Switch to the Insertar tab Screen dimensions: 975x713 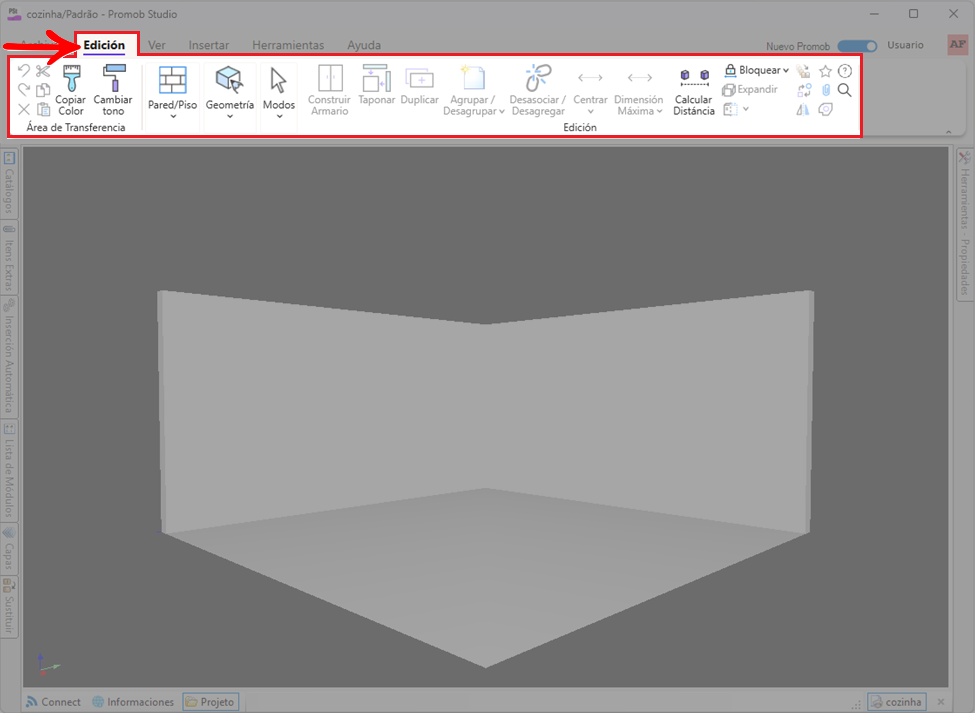pos(209,45)
